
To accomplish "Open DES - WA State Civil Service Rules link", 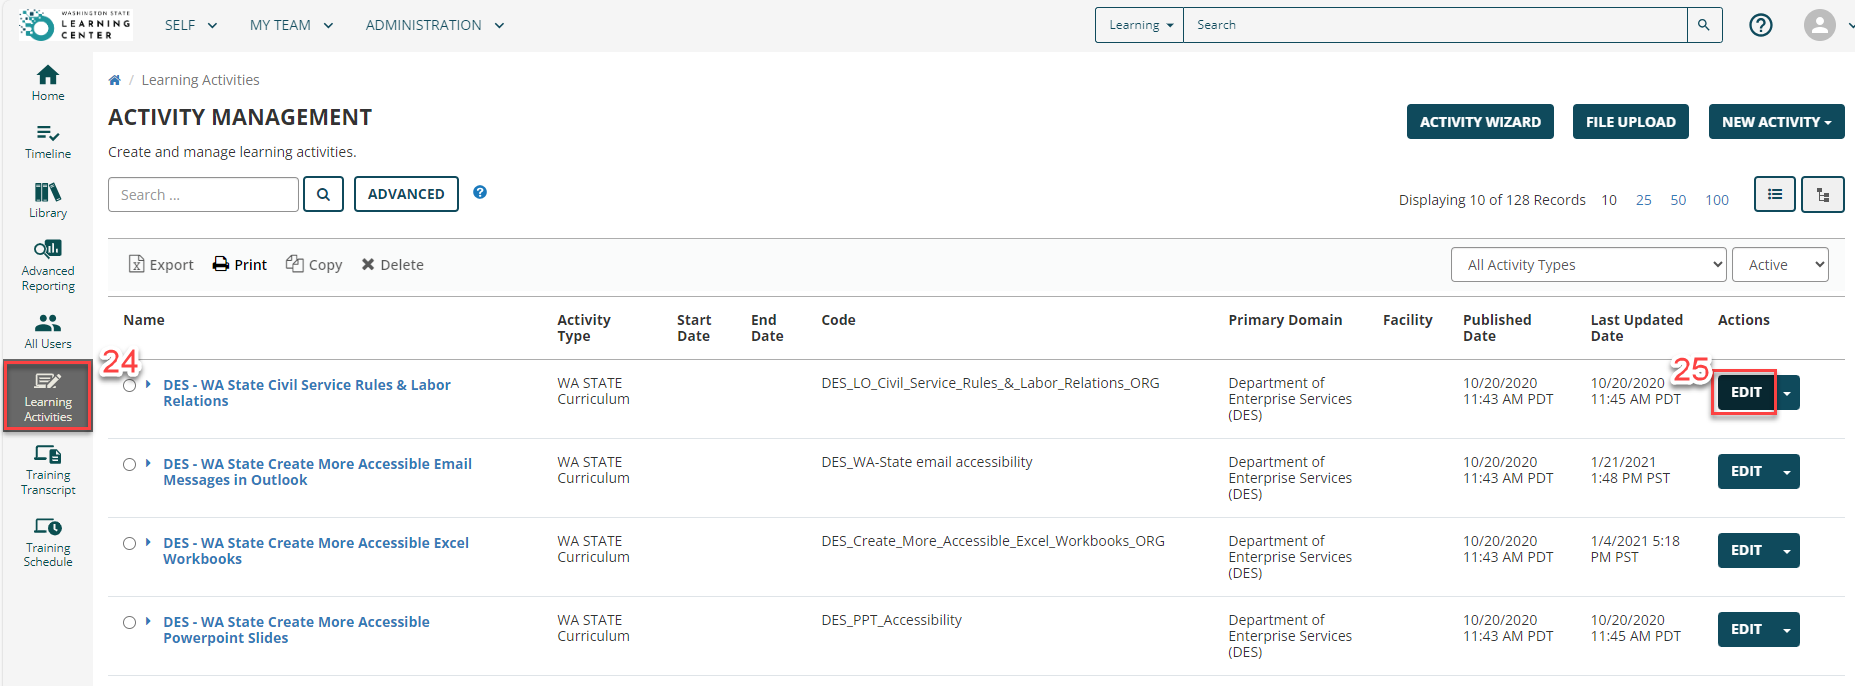I will pyautogui.click(x=307, y=392).
